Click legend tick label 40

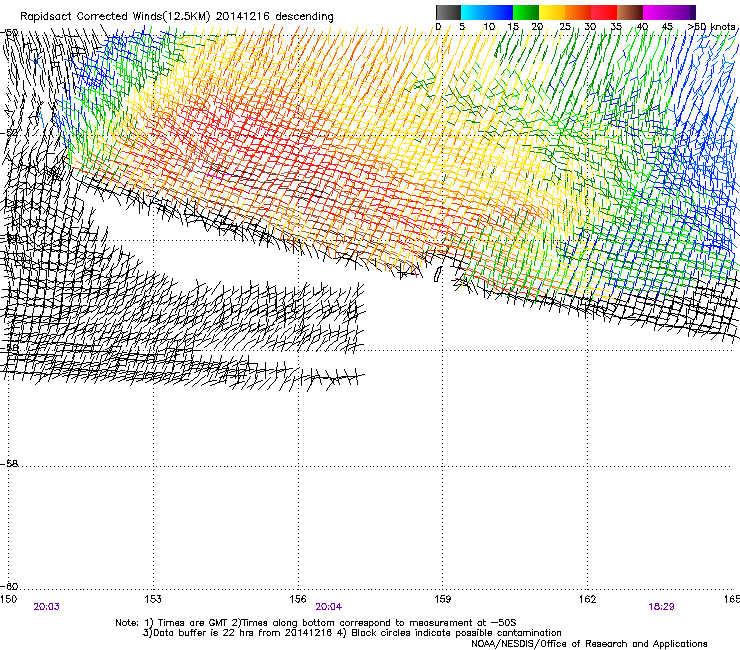pos(642,27)
